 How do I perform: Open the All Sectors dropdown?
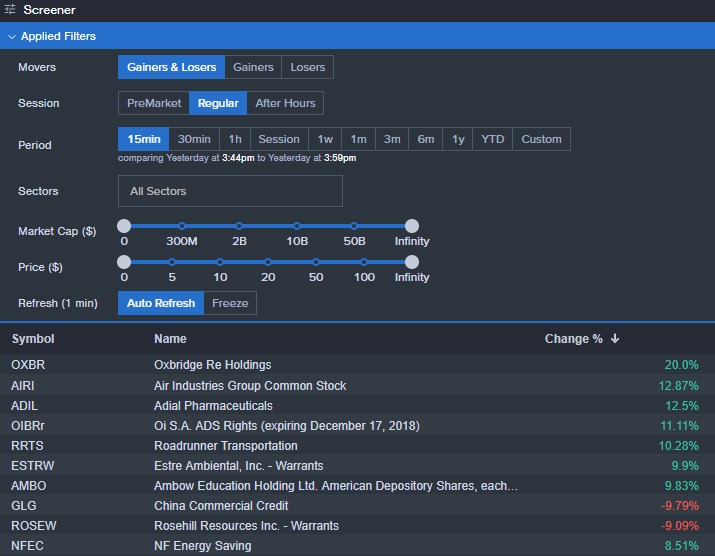click(x=230, y=191)
